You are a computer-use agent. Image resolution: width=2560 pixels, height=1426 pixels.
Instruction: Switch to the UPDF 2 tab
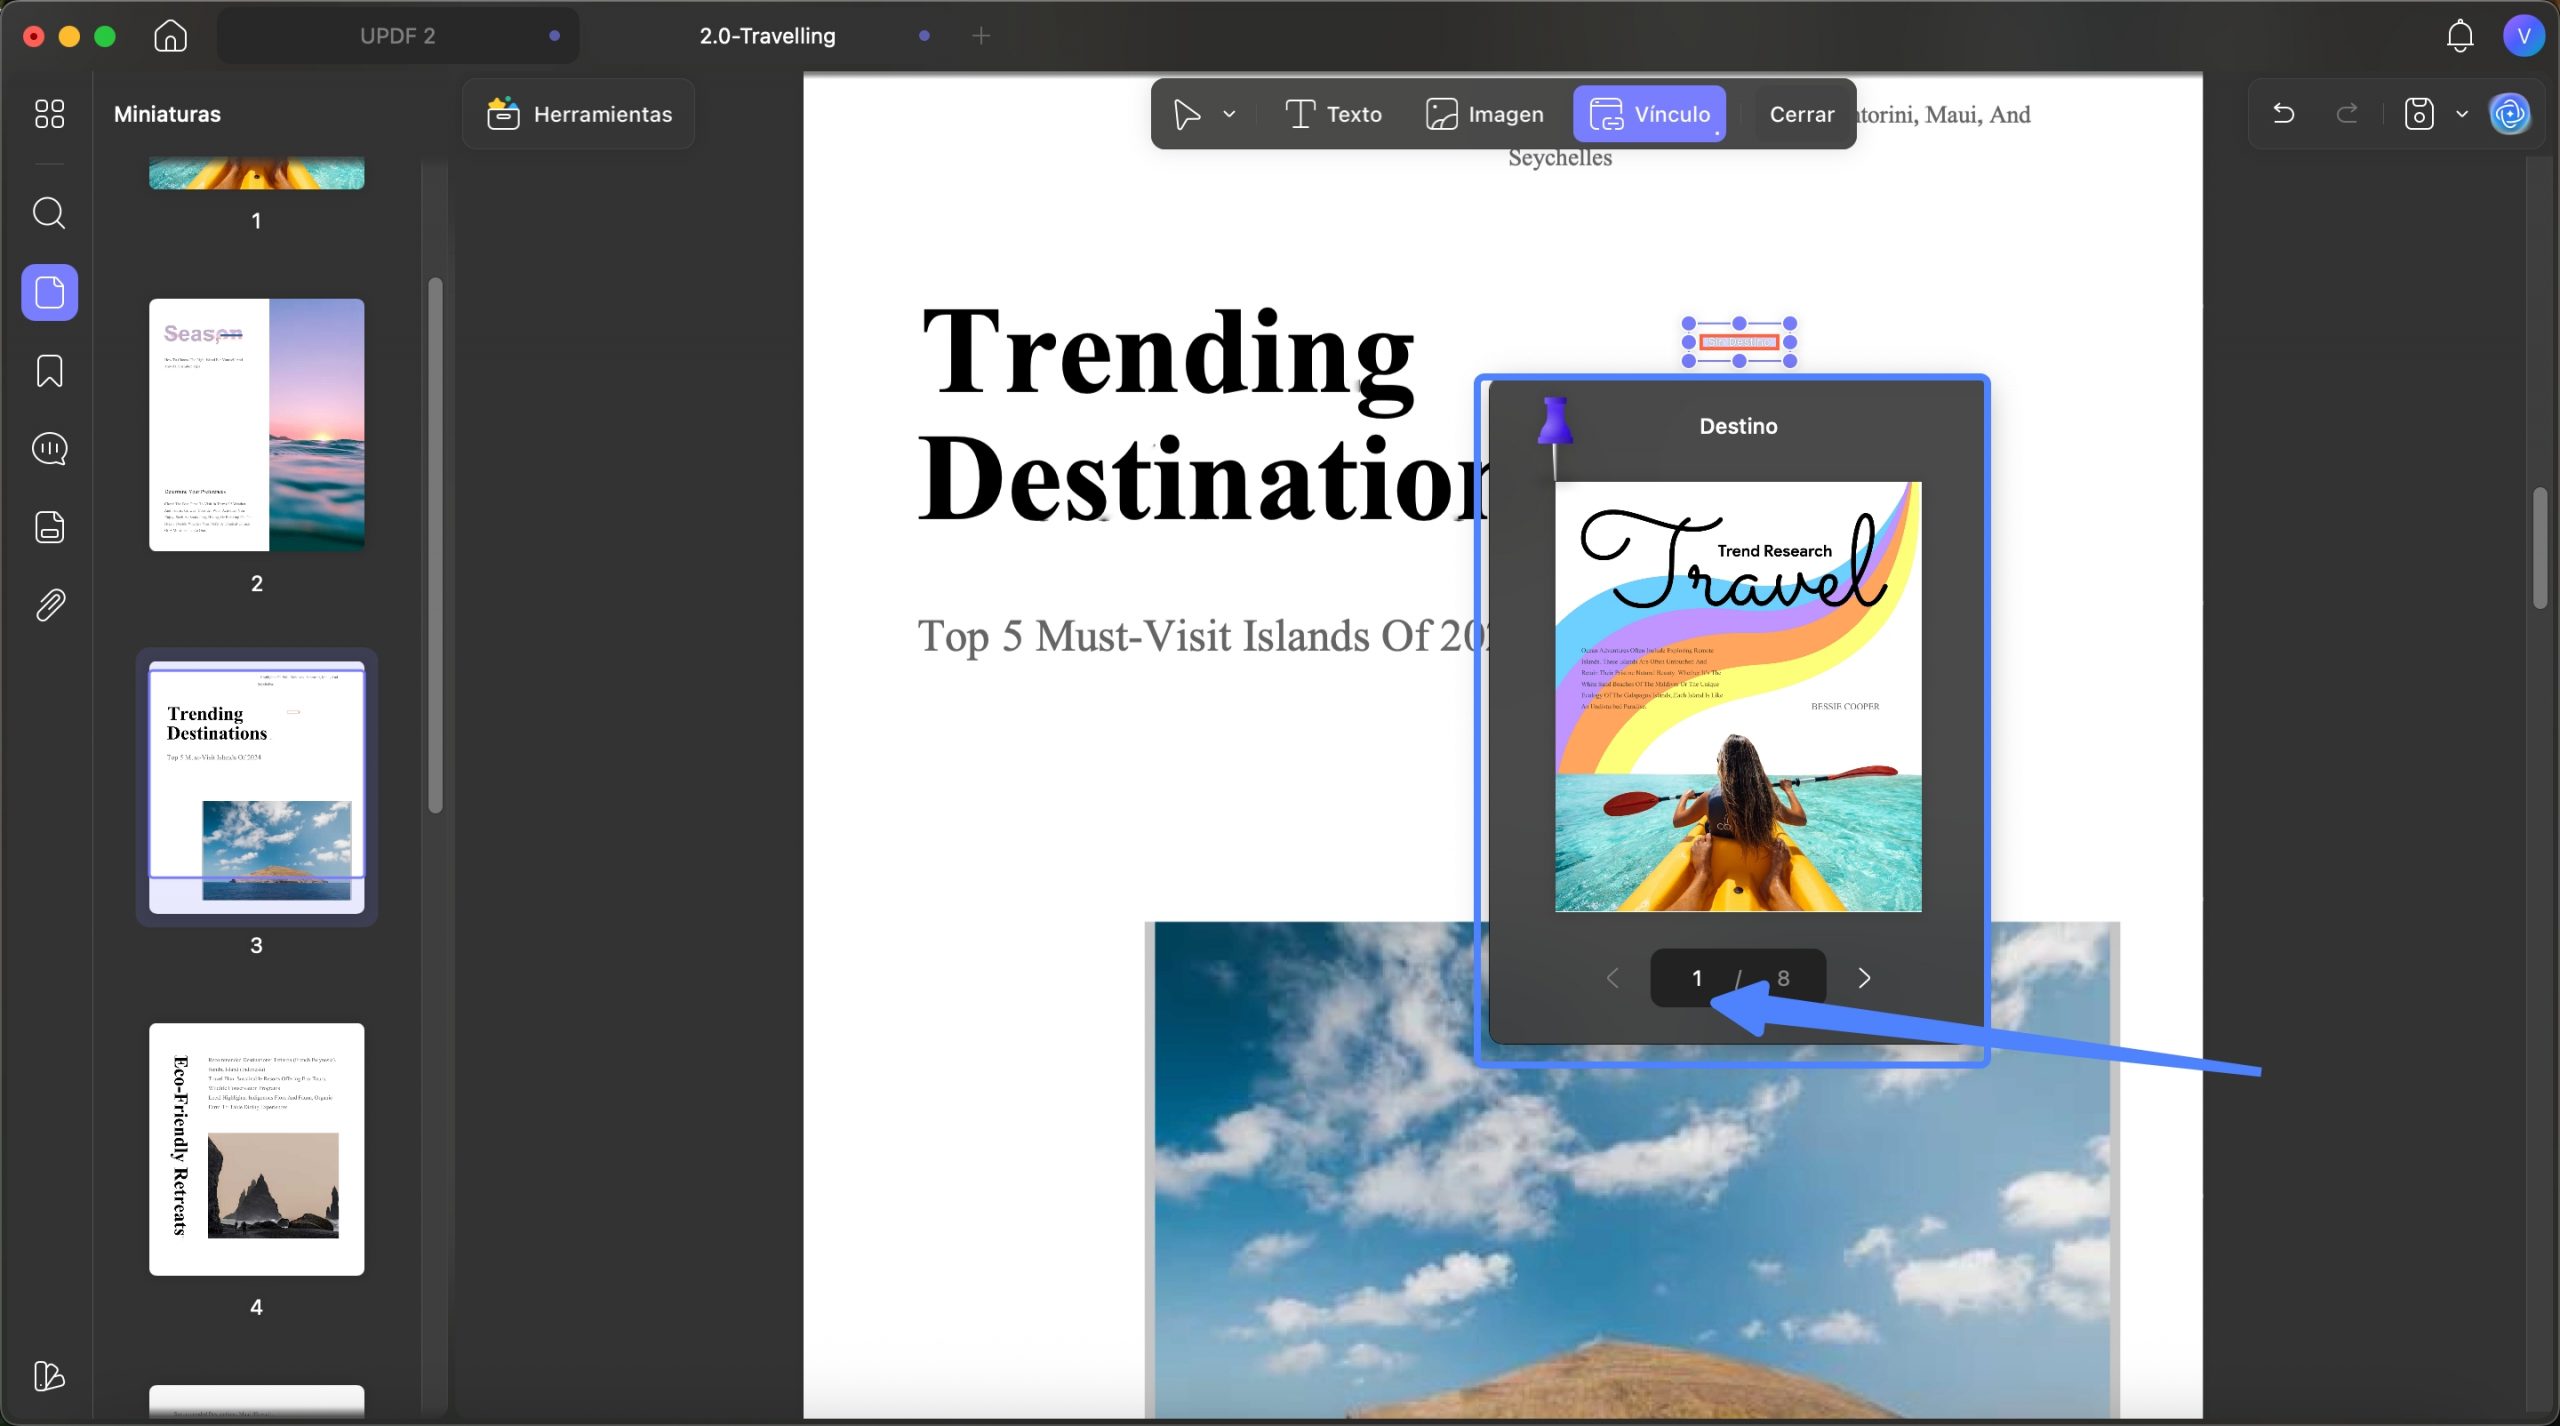(398, 36)
